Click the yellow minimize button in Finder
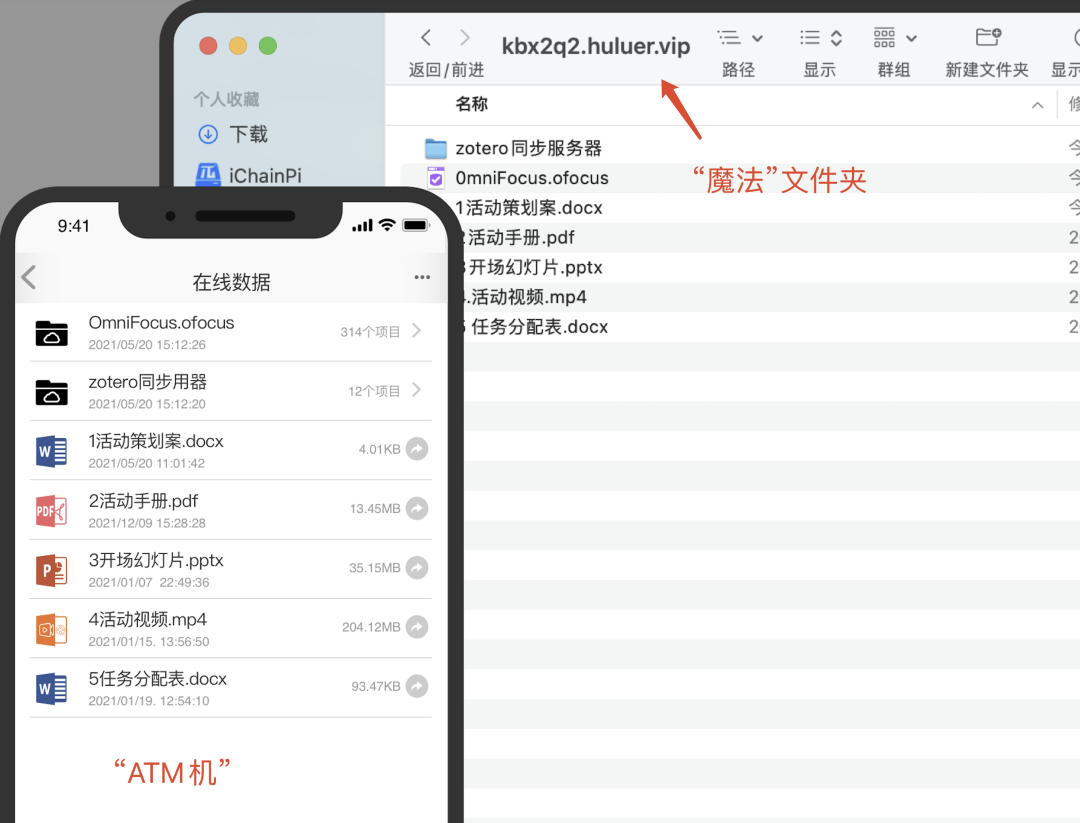1080x823 pixels. (x=238, y=45)
